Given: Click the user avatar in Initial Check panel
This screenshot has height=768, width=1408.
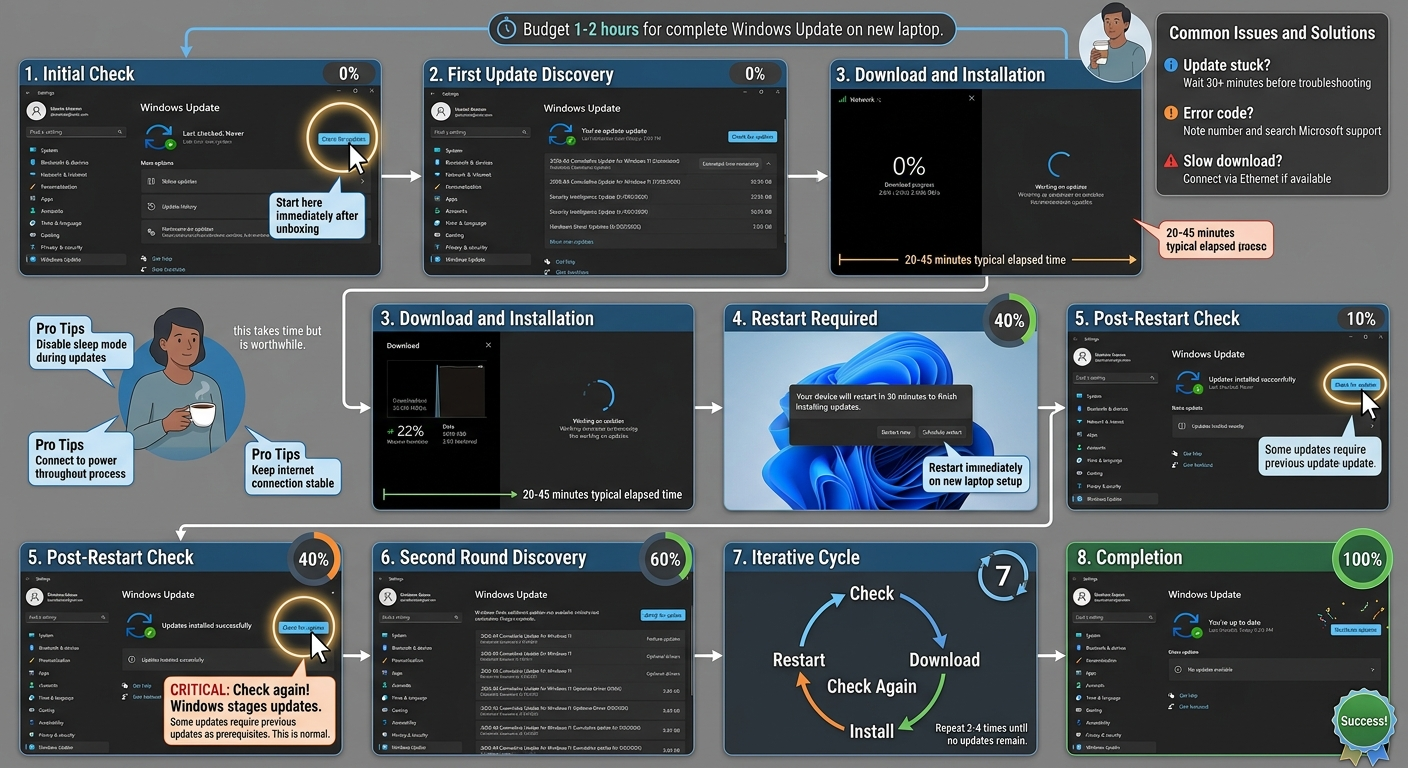Looking at the screenshot, I should (36, 110).
